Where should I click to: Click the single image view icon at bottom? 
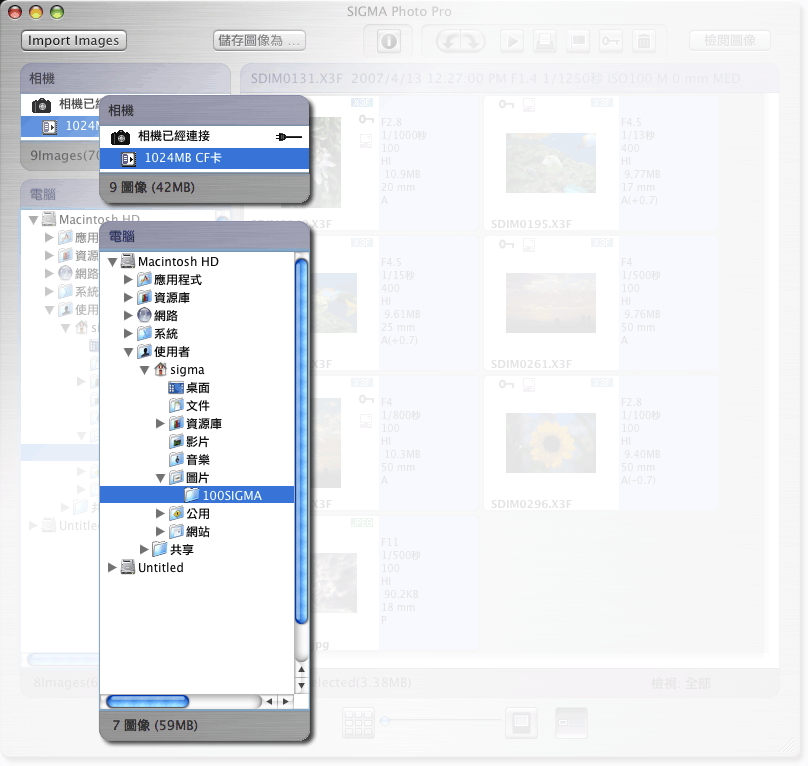pos(521,723)
